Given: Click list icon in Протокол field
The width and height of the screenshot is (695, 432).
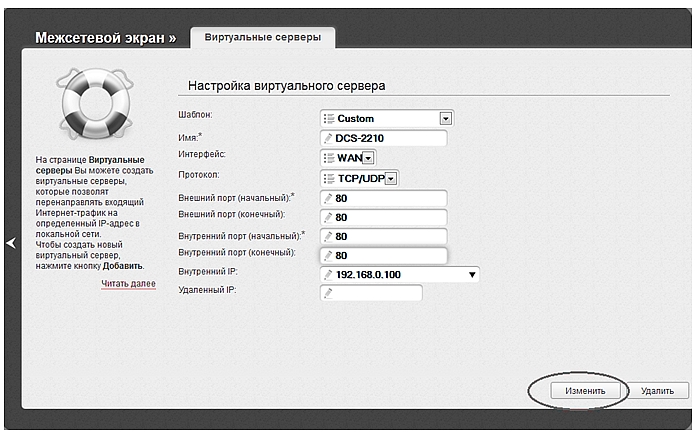Looking at the screenshot, I should pos(328,178).
